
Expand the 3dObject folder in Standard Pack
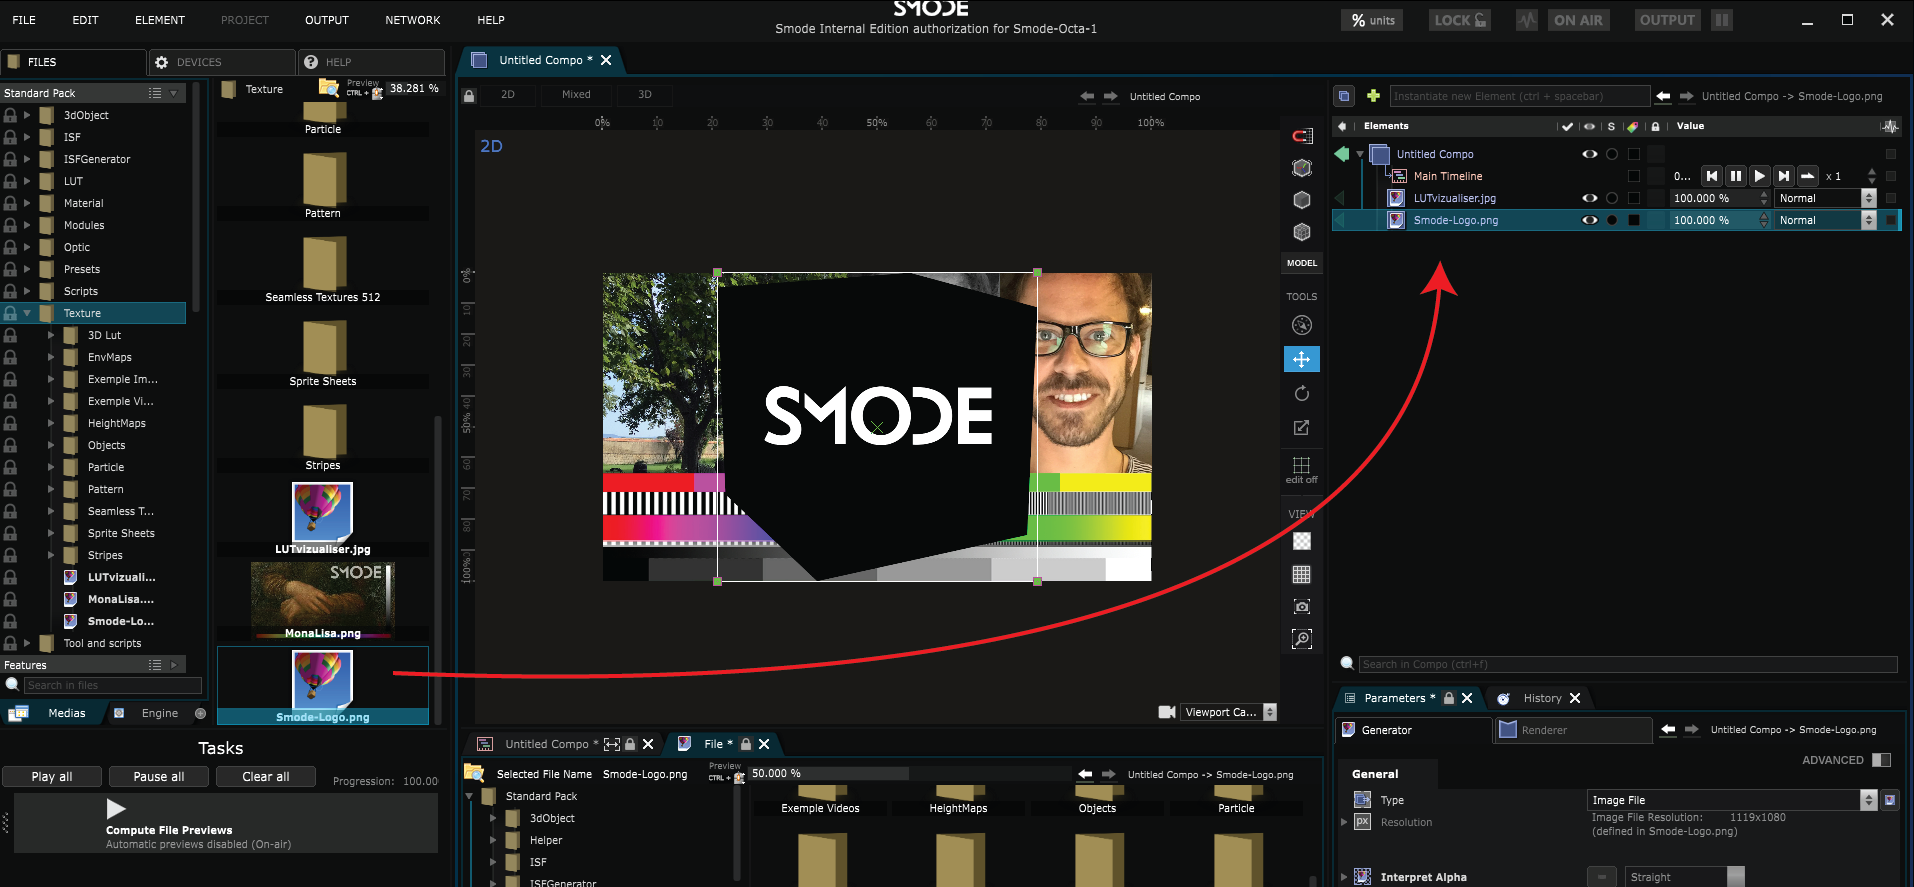point(27,115)
